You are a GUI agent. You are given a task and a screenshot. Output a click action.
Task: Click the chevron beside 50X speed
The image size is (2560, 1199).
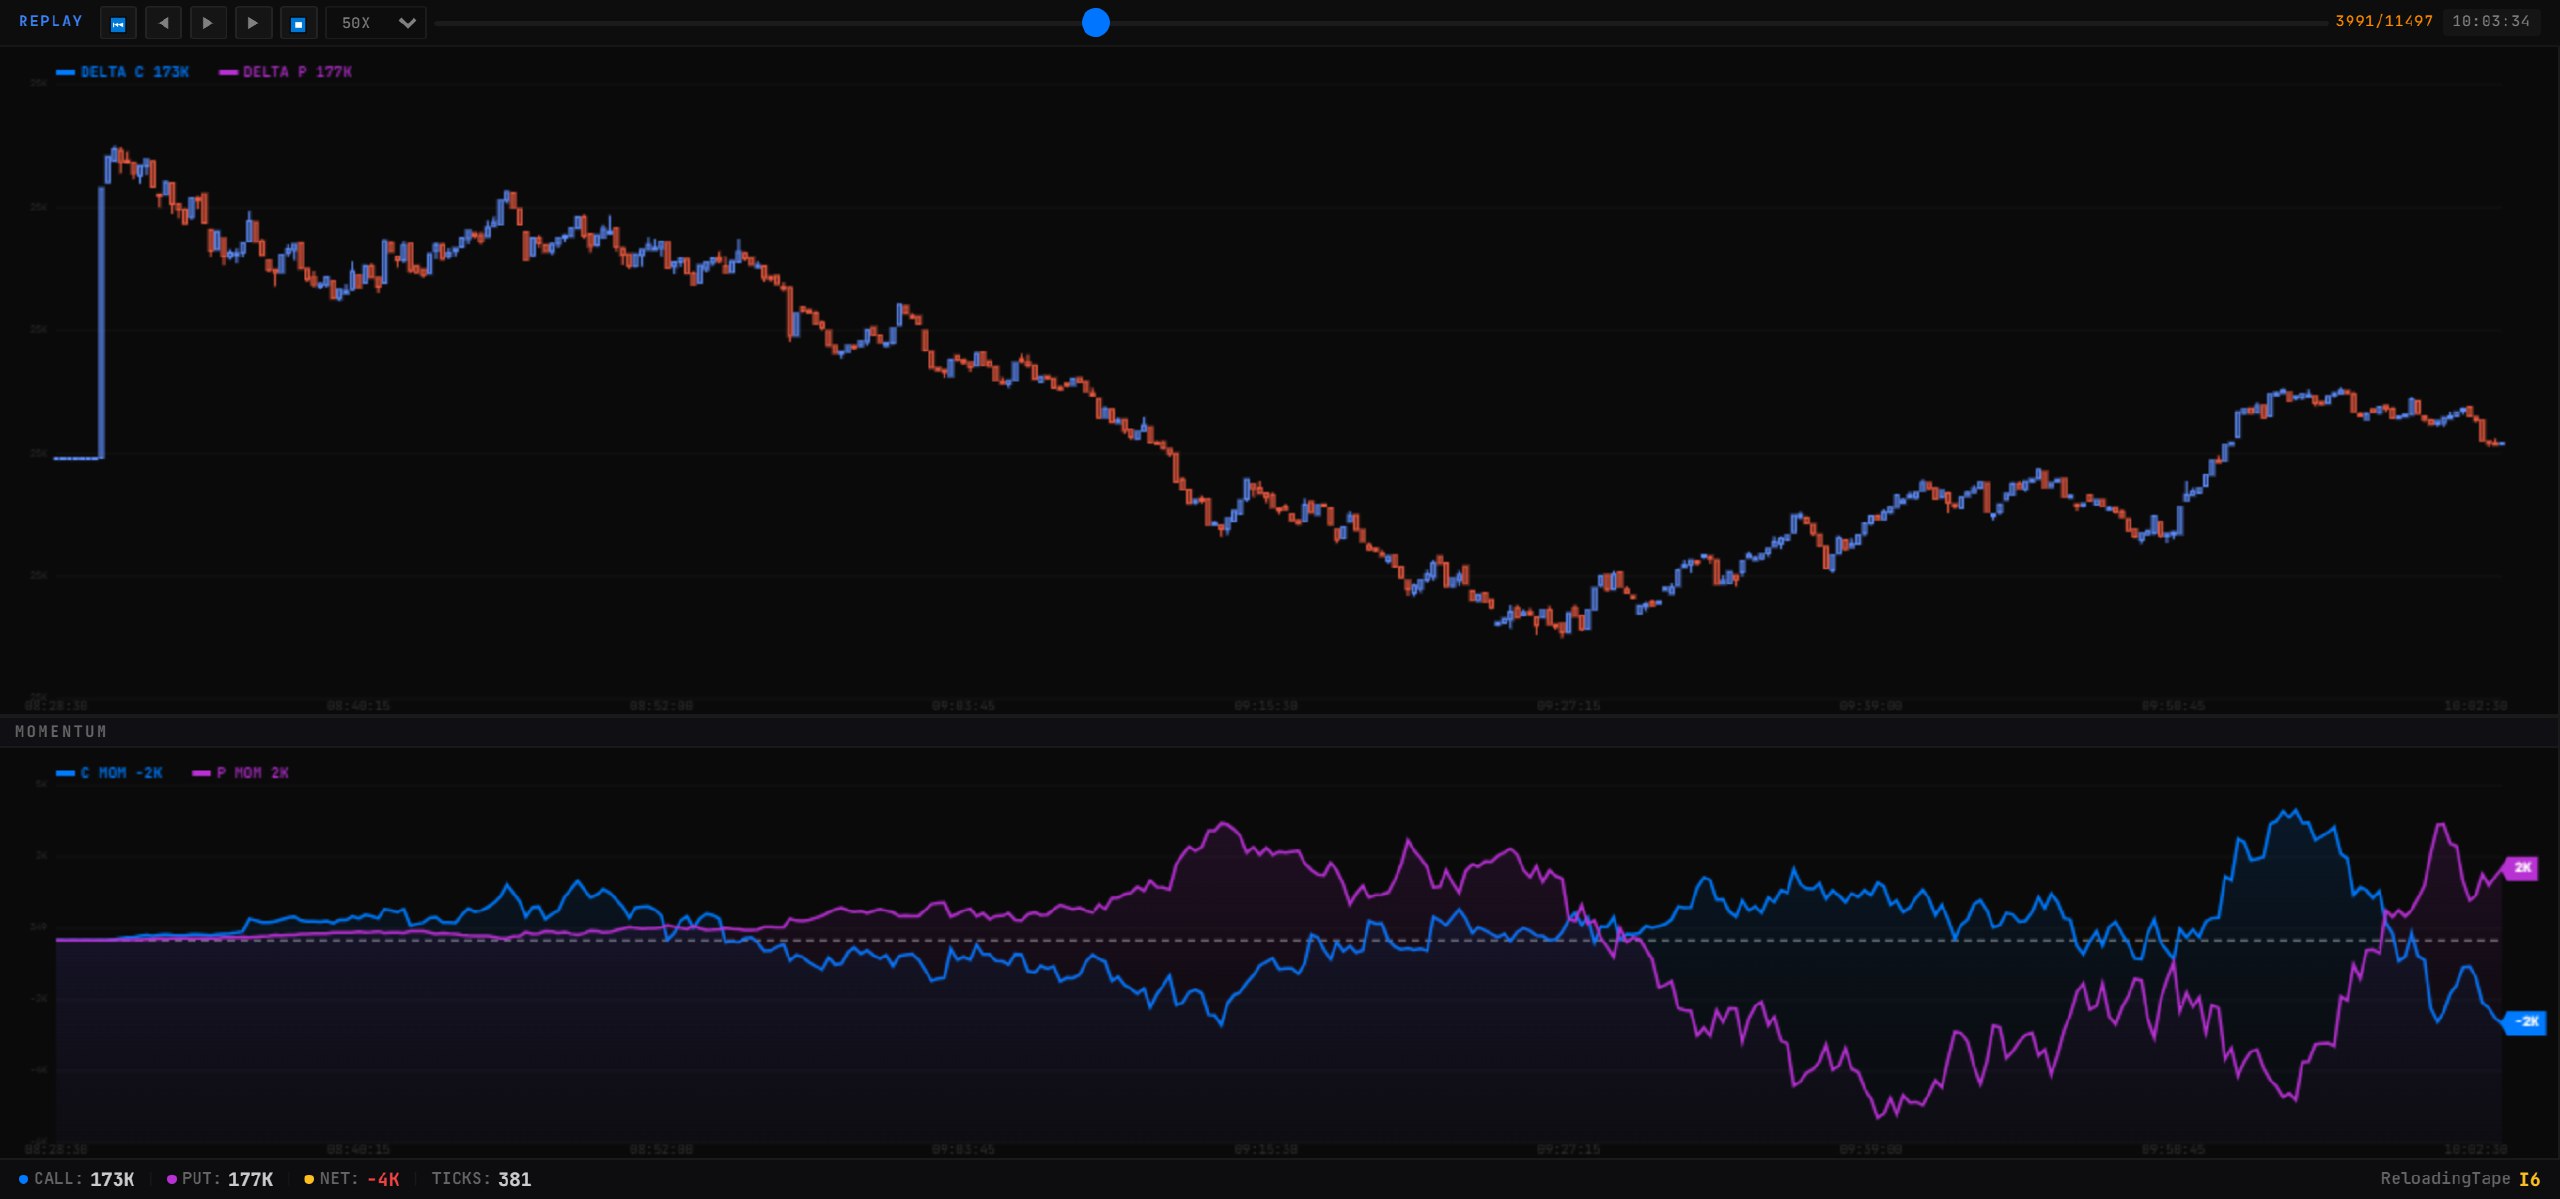click(407, 23)
